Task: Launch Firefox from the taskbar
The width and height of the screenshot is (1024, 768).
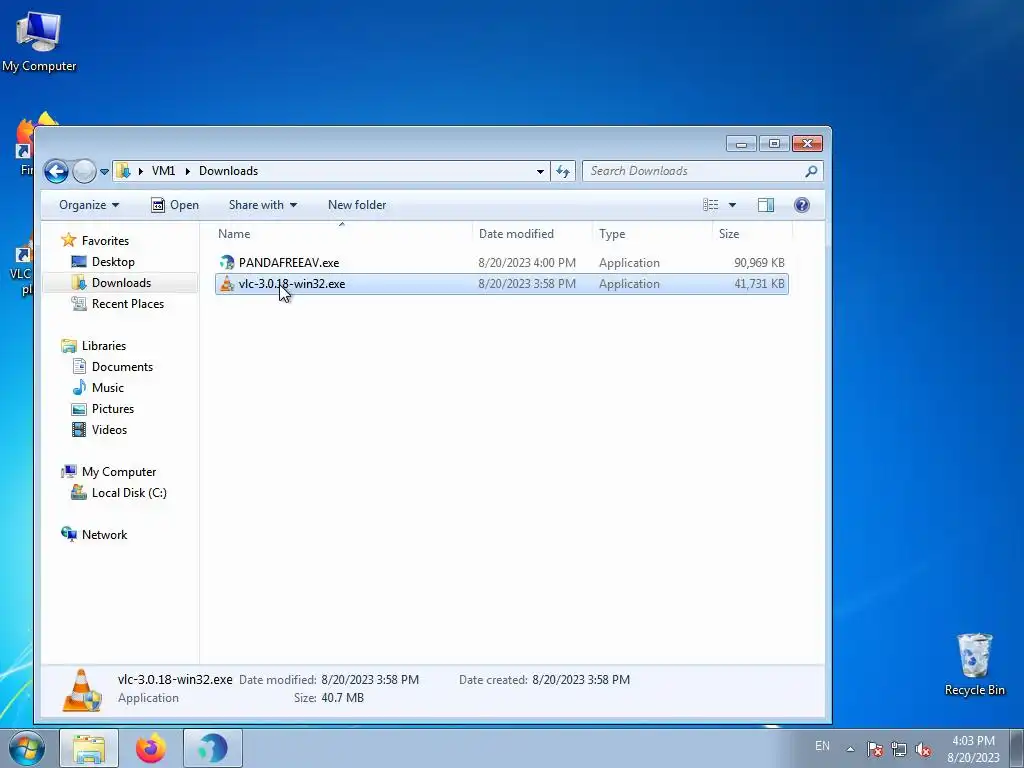Action: point(151,748)
